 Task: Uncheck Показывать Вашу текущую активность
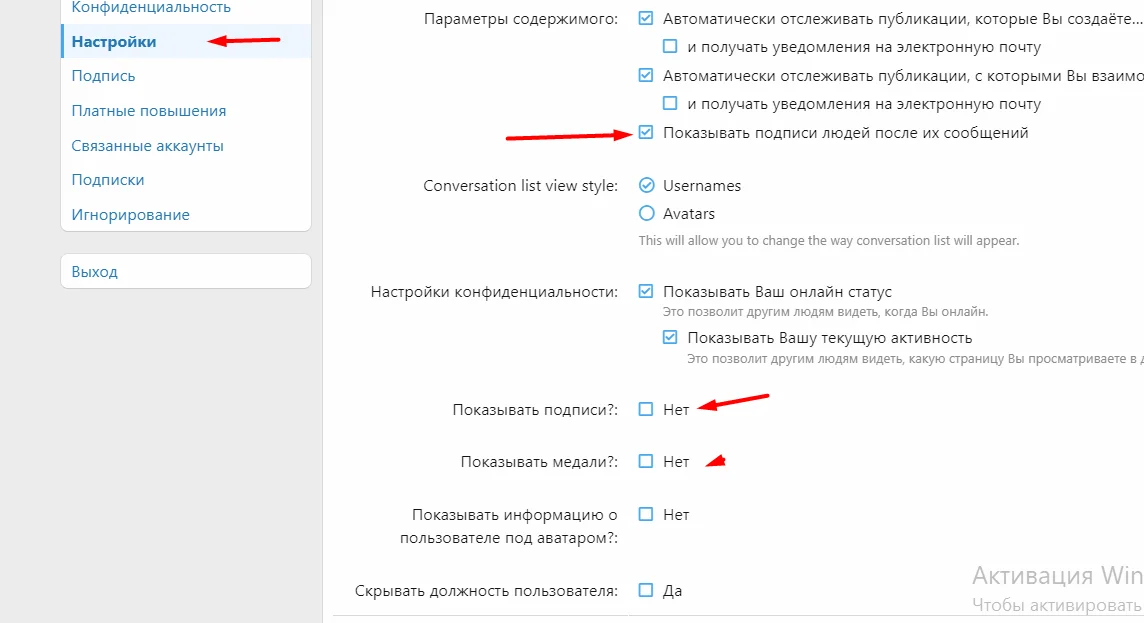coord(670,338)
